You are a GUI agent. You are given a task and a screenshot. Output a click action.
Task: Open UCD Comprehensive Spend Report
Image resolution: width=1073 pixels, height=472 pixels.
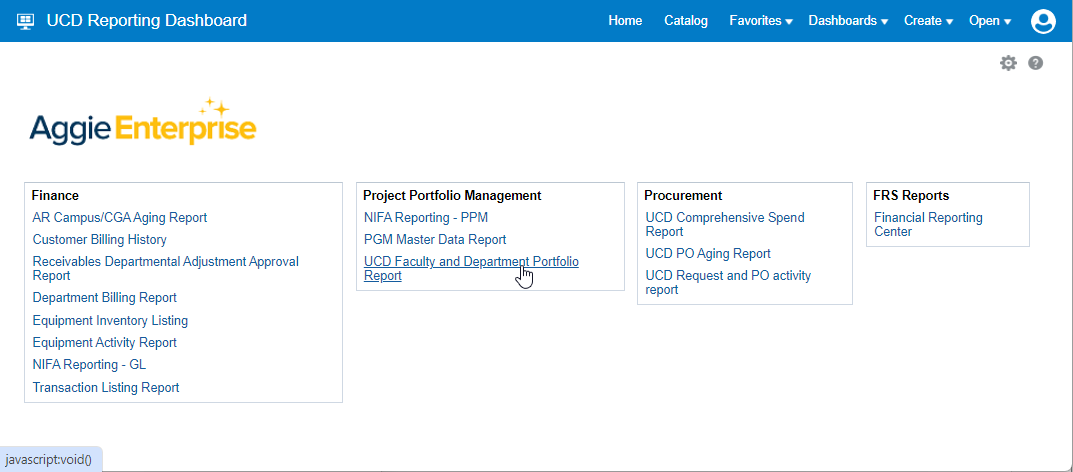725,224
